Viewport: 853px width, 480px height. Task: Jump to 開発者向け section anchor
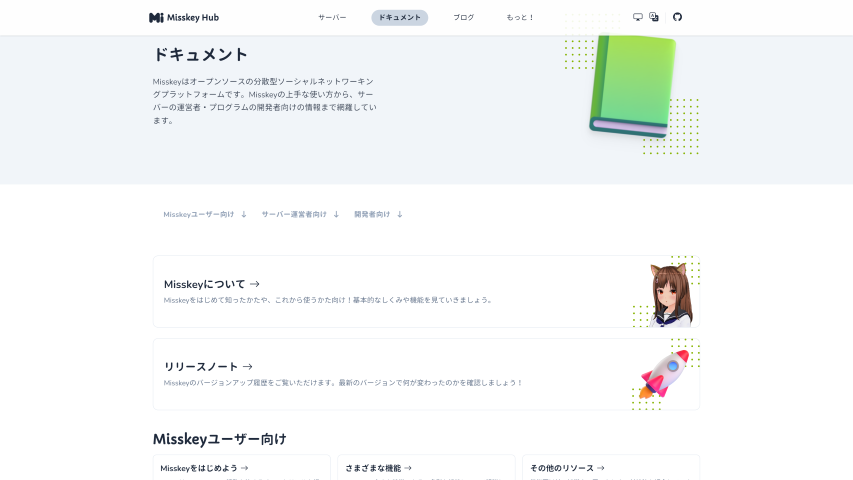tap(379, 214)
